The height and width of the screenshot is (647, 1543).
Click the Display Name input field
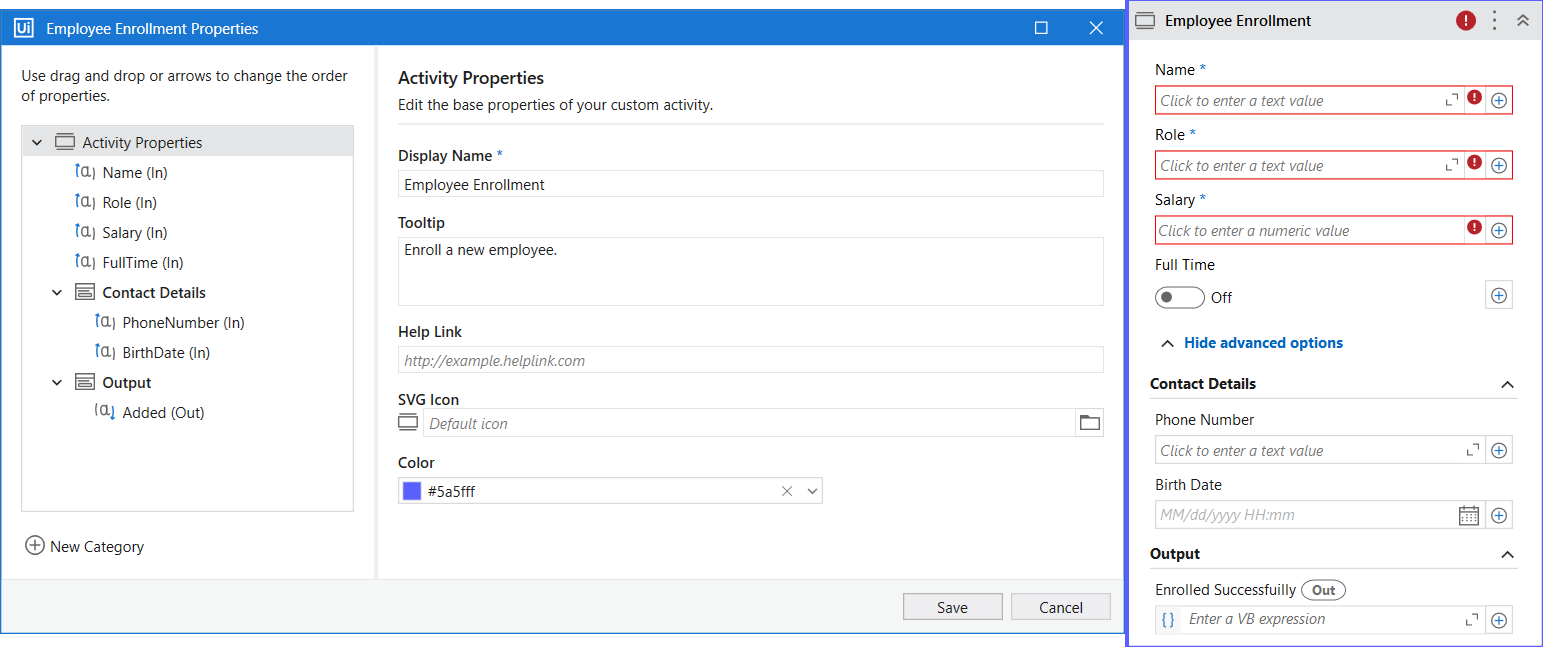pyautogui.click(x=751, y=184)
